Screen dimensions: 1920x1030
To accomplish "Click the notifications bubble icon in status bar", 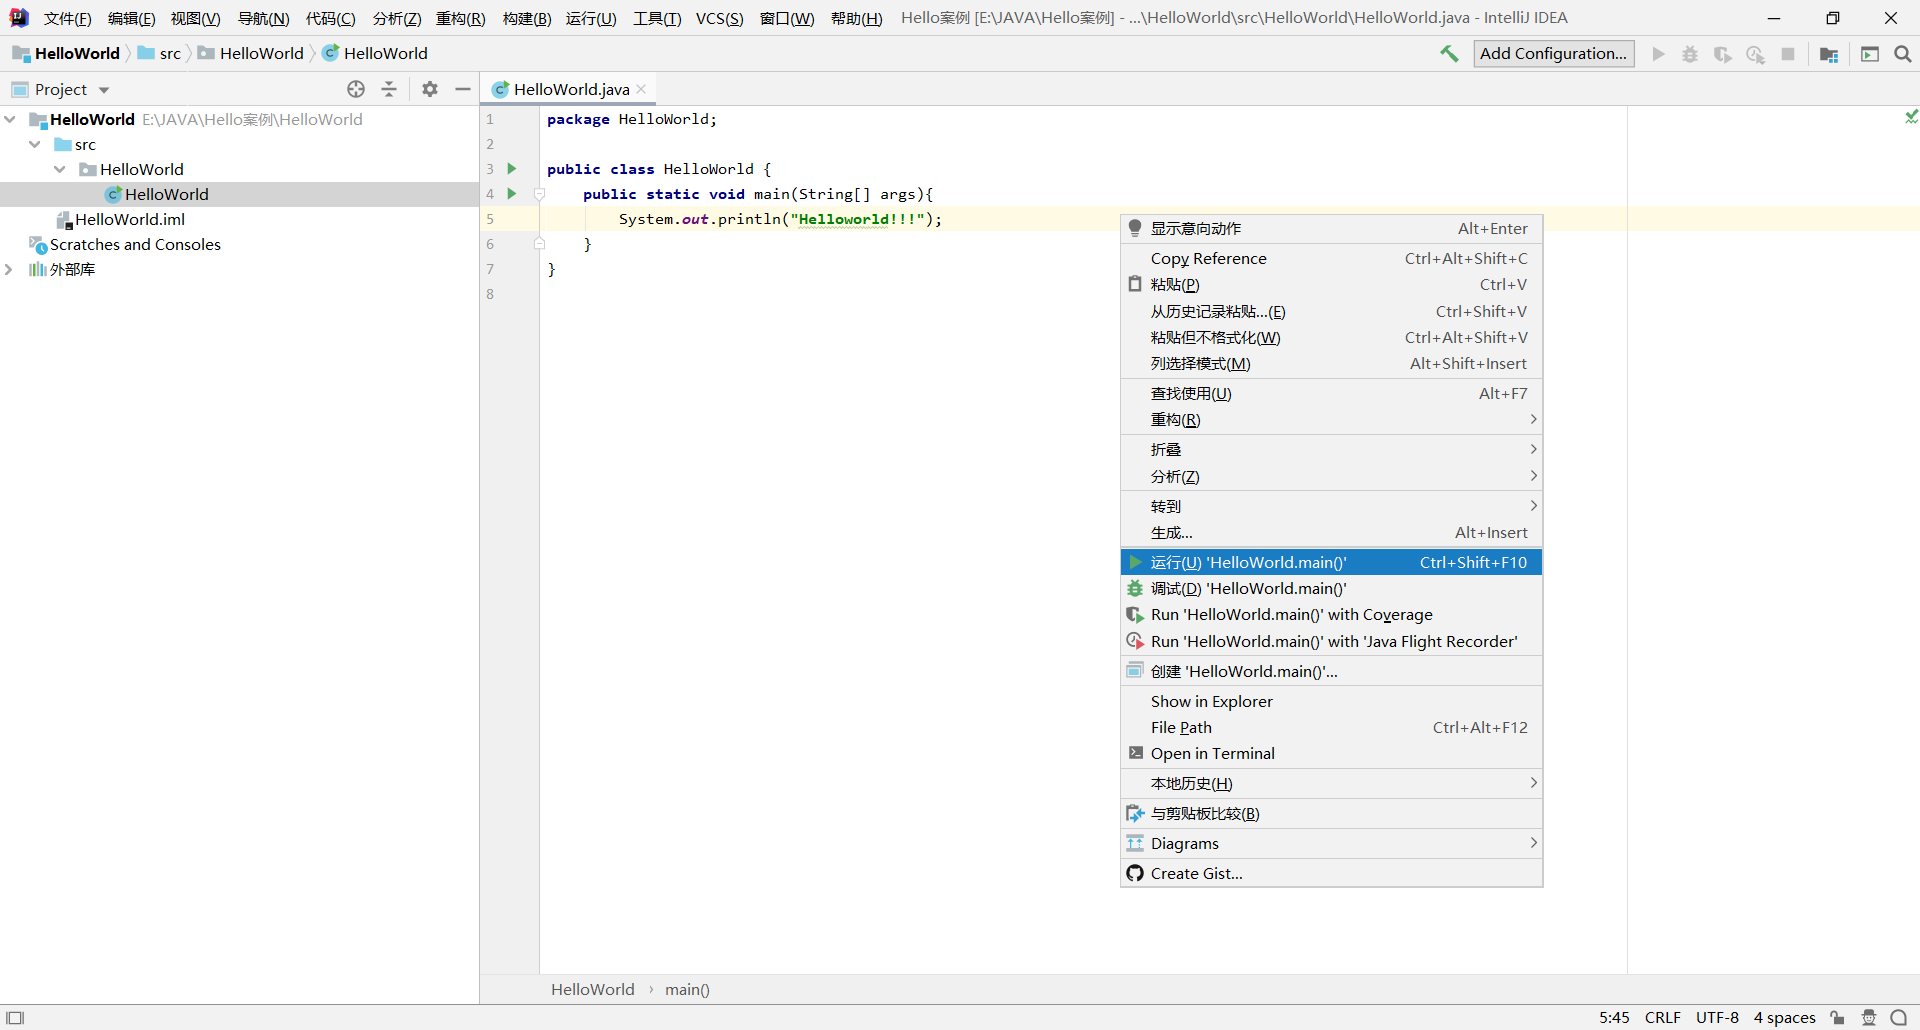I will point(1899,1017).
